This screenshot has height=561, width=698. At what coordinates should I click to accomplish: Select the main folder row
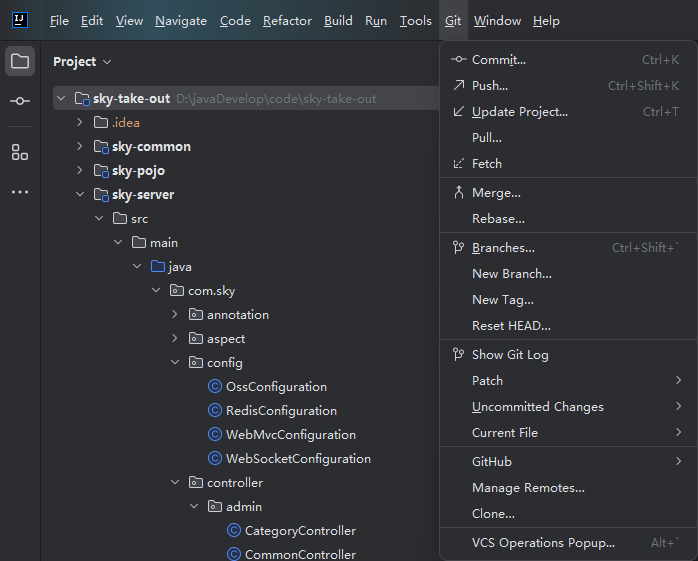pyautogui.click(x=246, y=242)
